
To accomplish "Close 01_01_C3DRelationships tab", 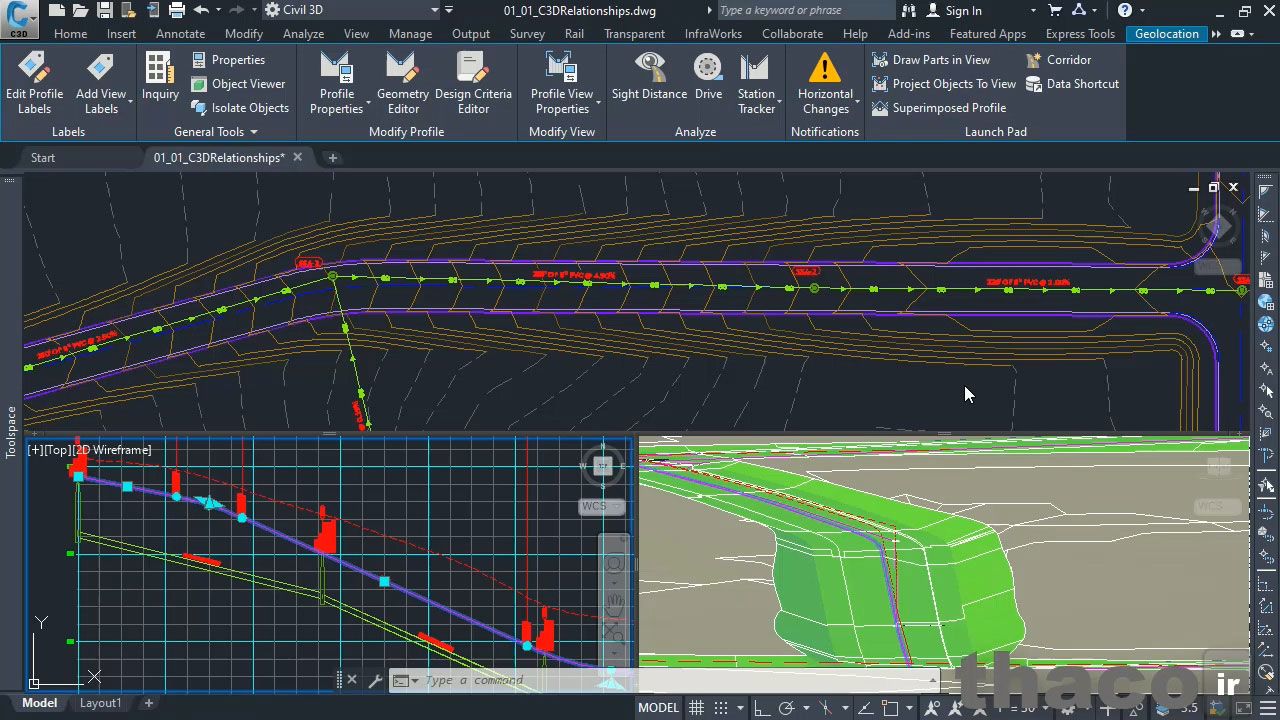I will pyautogui.click(x=297, y=158).
